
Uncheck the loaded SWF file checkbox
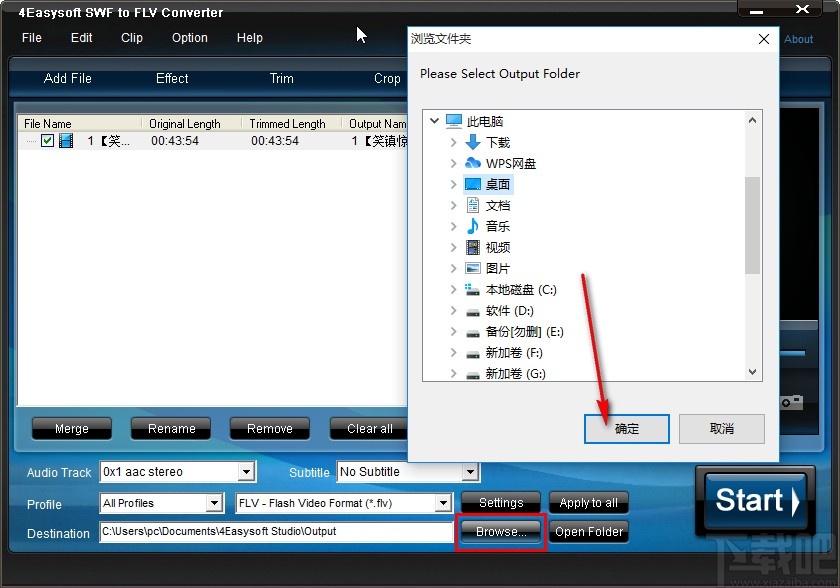(x=48, y=140)
